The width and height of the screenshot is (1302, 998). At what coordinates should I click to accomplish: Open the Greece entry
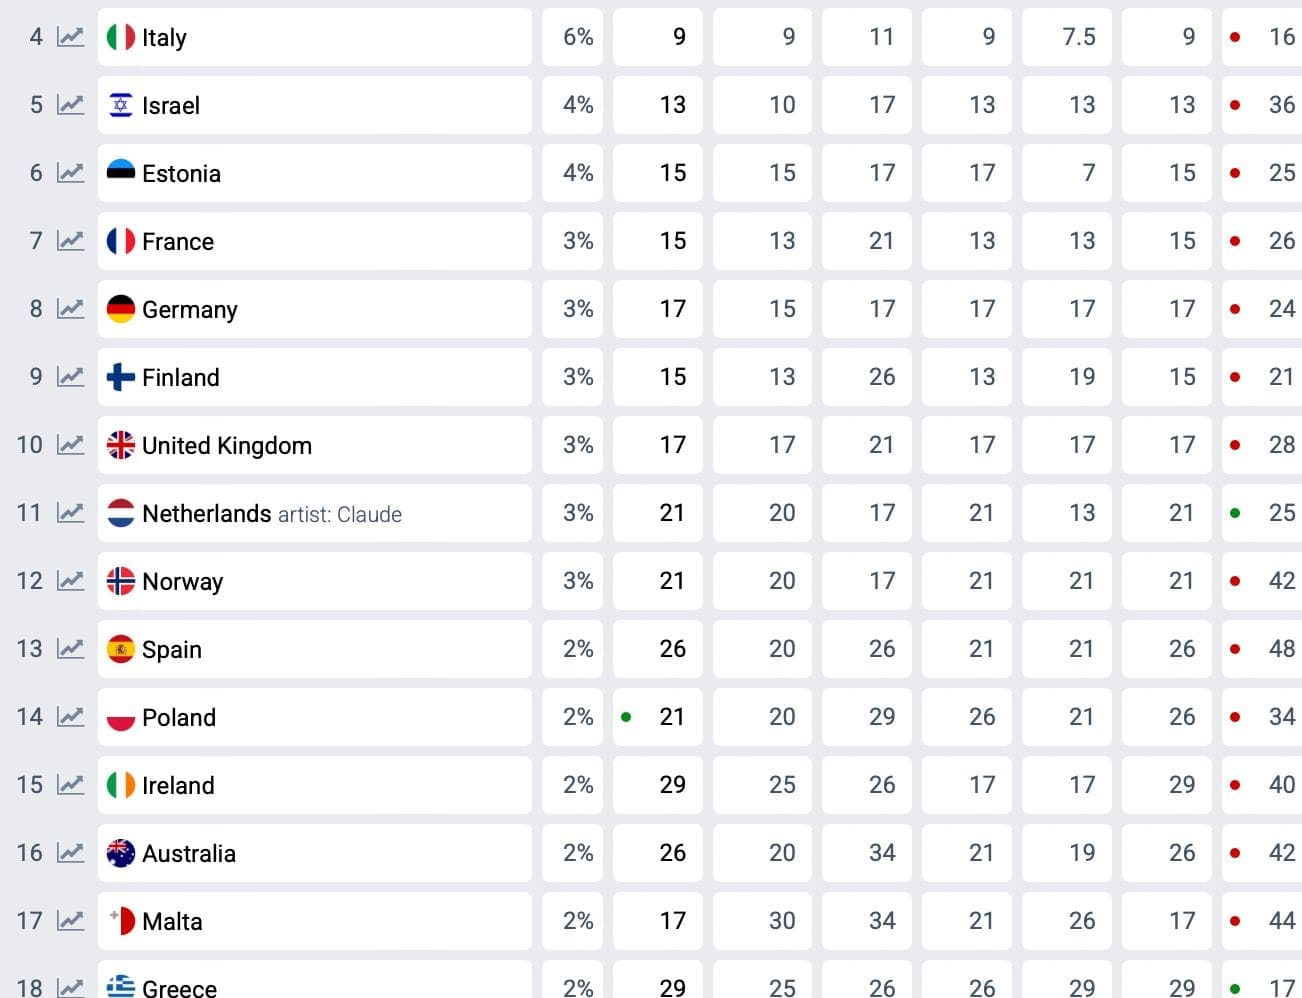179,987
